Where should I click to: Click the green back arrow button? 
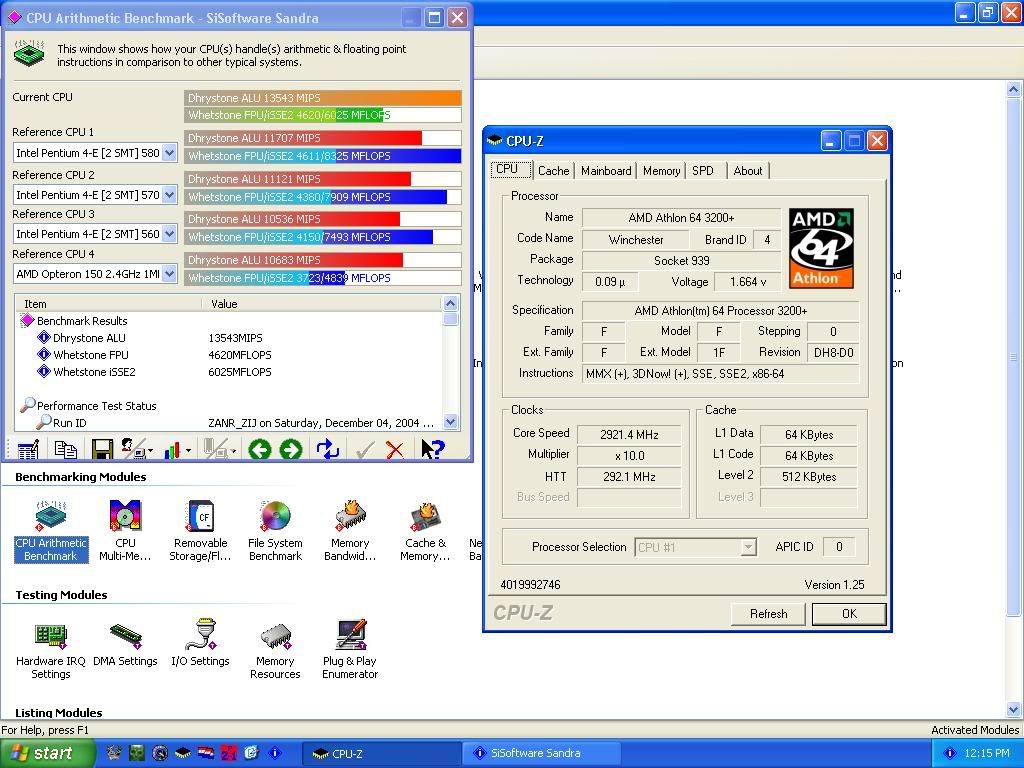pyautogui.click(x=260, y=450)
